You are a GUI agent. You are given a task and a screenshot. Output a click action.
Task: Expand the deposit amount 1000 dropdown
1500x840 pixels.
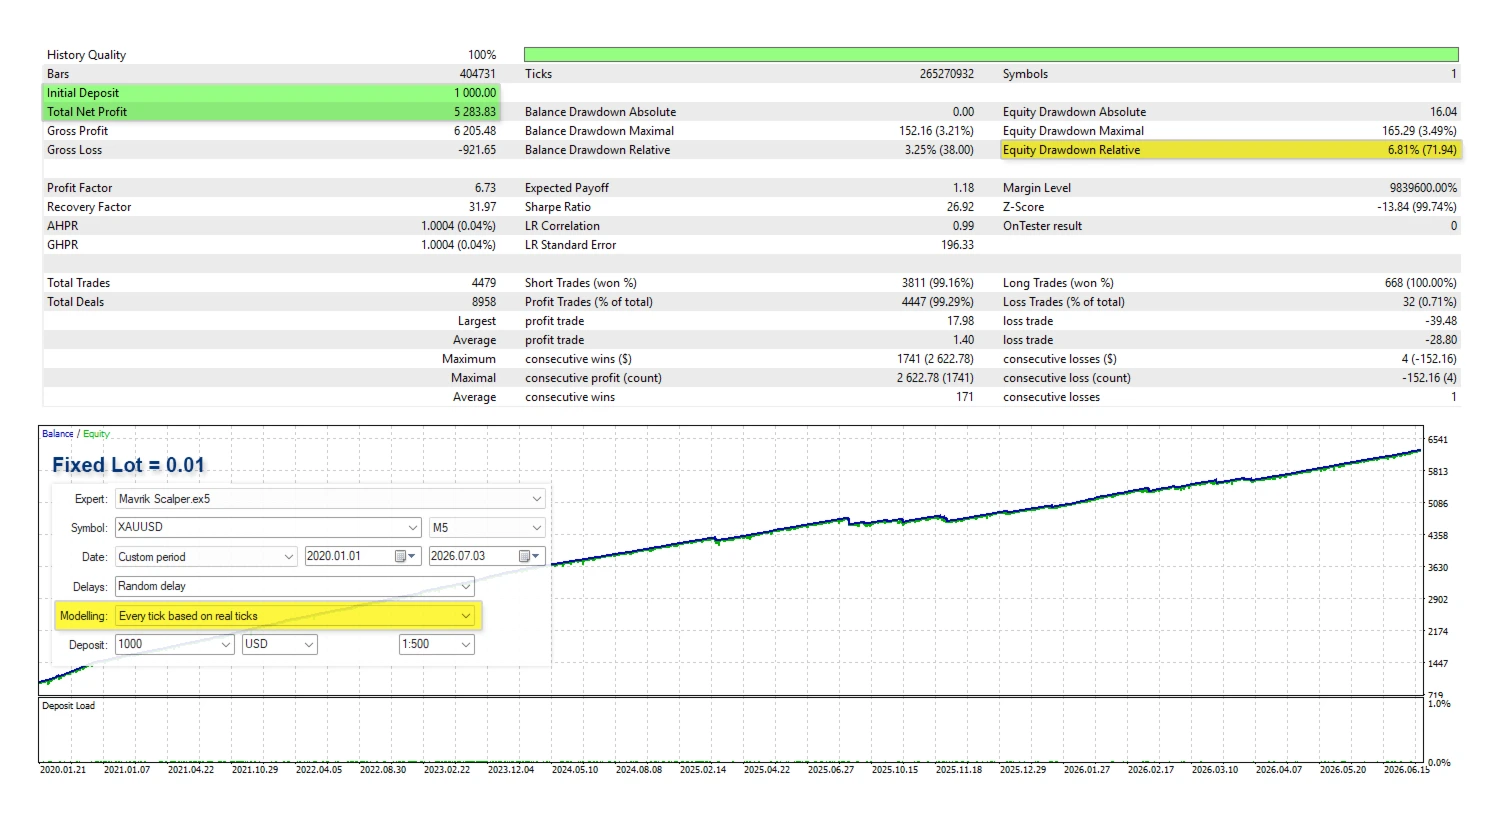click(x=226, y=645)
